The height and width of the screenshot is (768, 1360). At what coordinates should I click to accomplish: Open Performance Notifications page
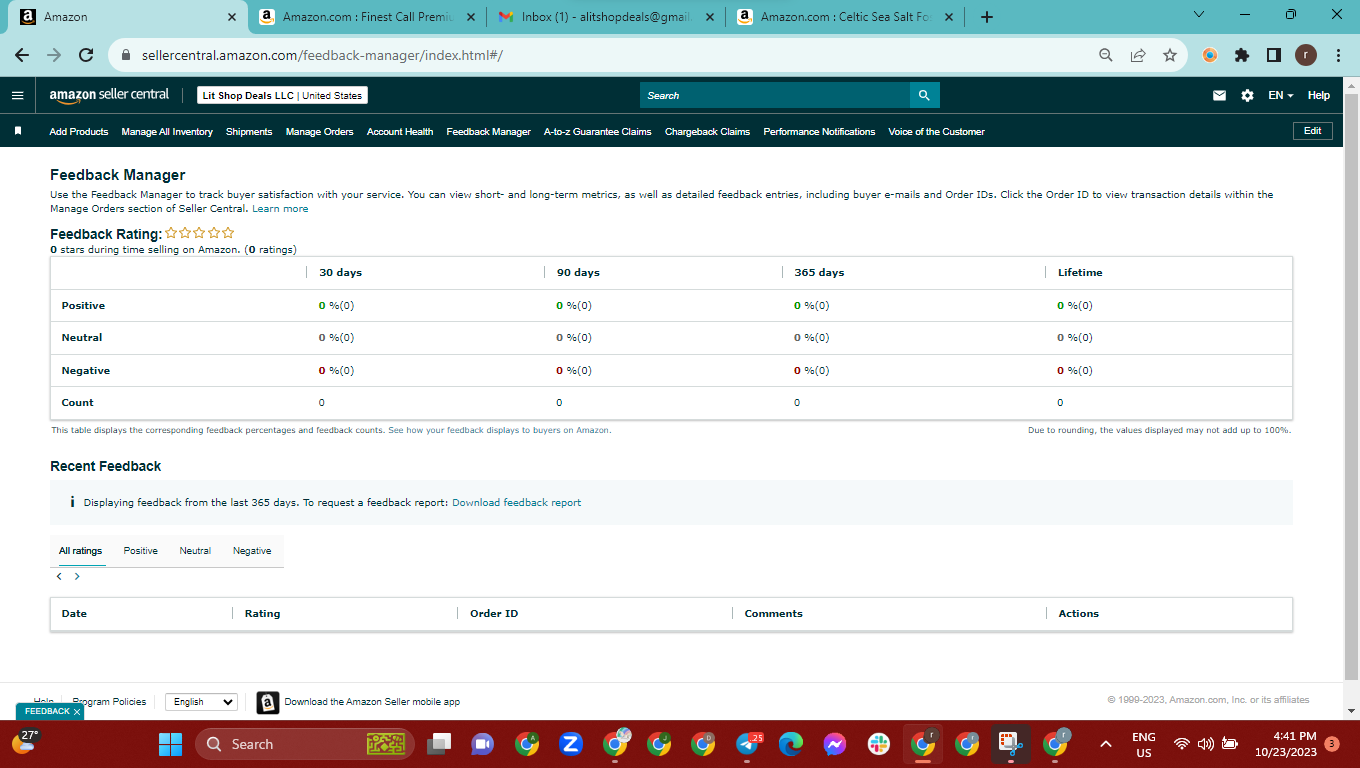(x=819, y=132)
